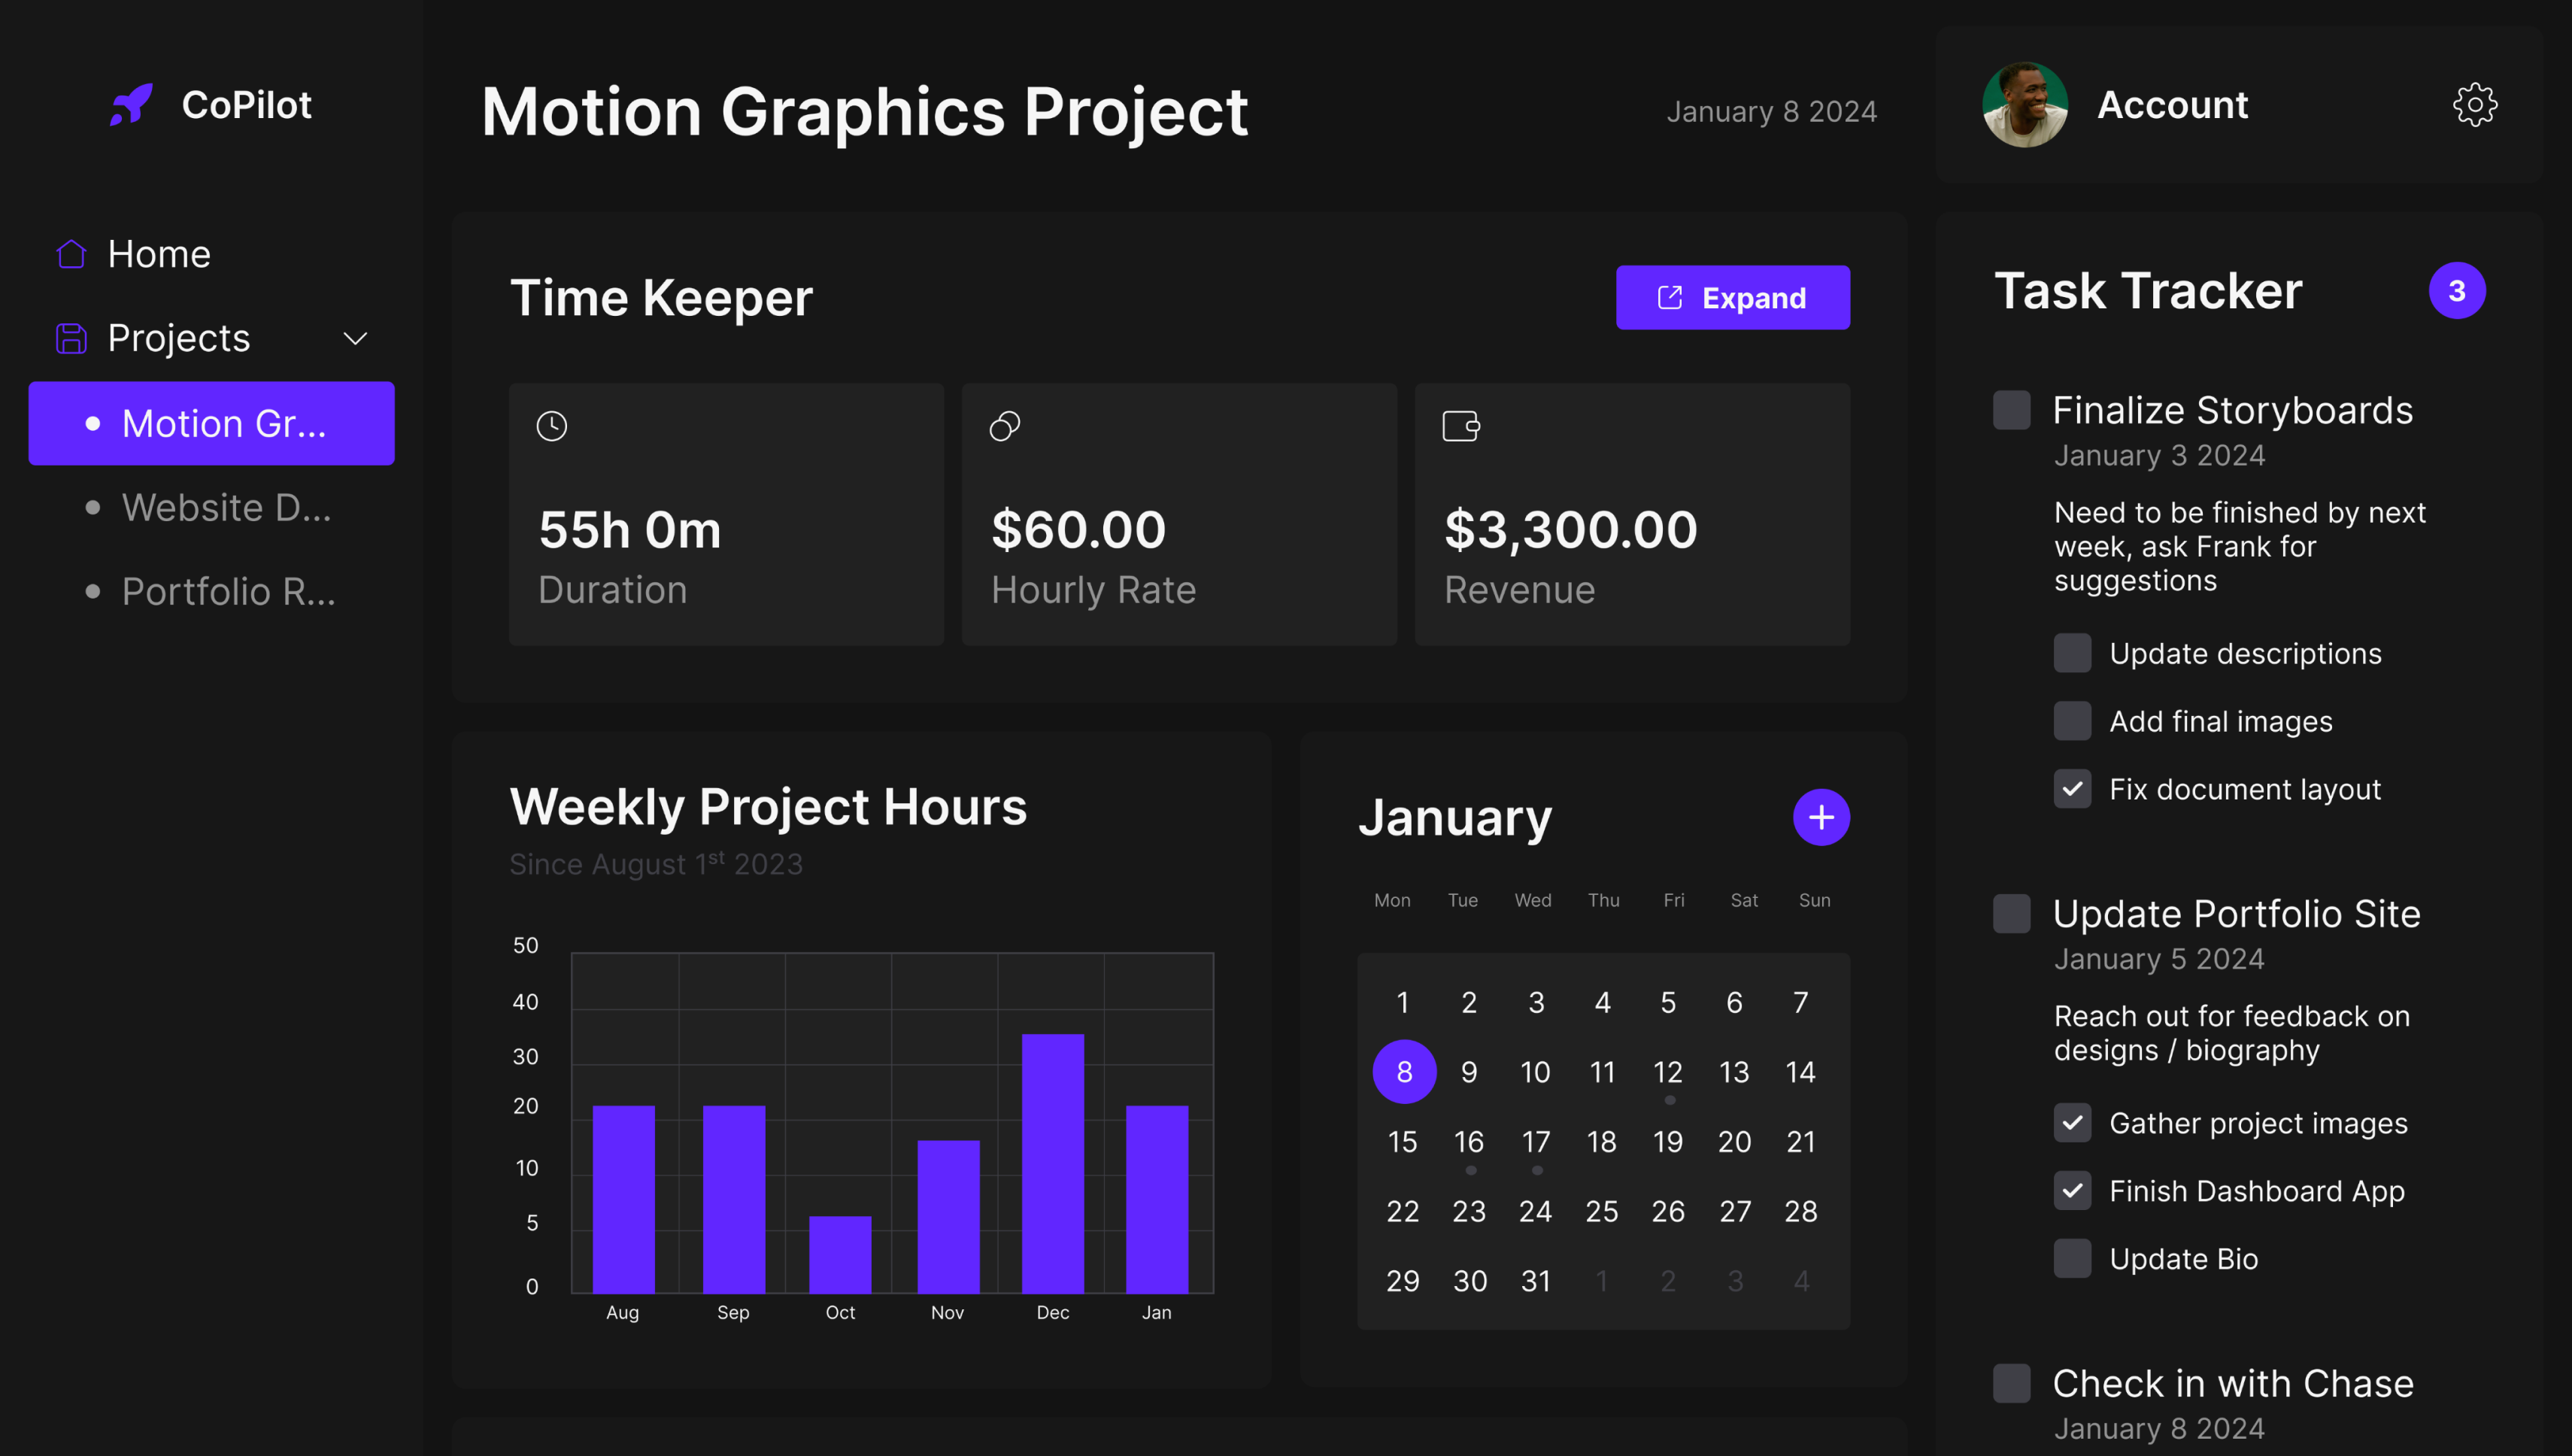Check the Add final images subtask
Viewport: 2572px width, 1456px height.
click(2073, 721)
